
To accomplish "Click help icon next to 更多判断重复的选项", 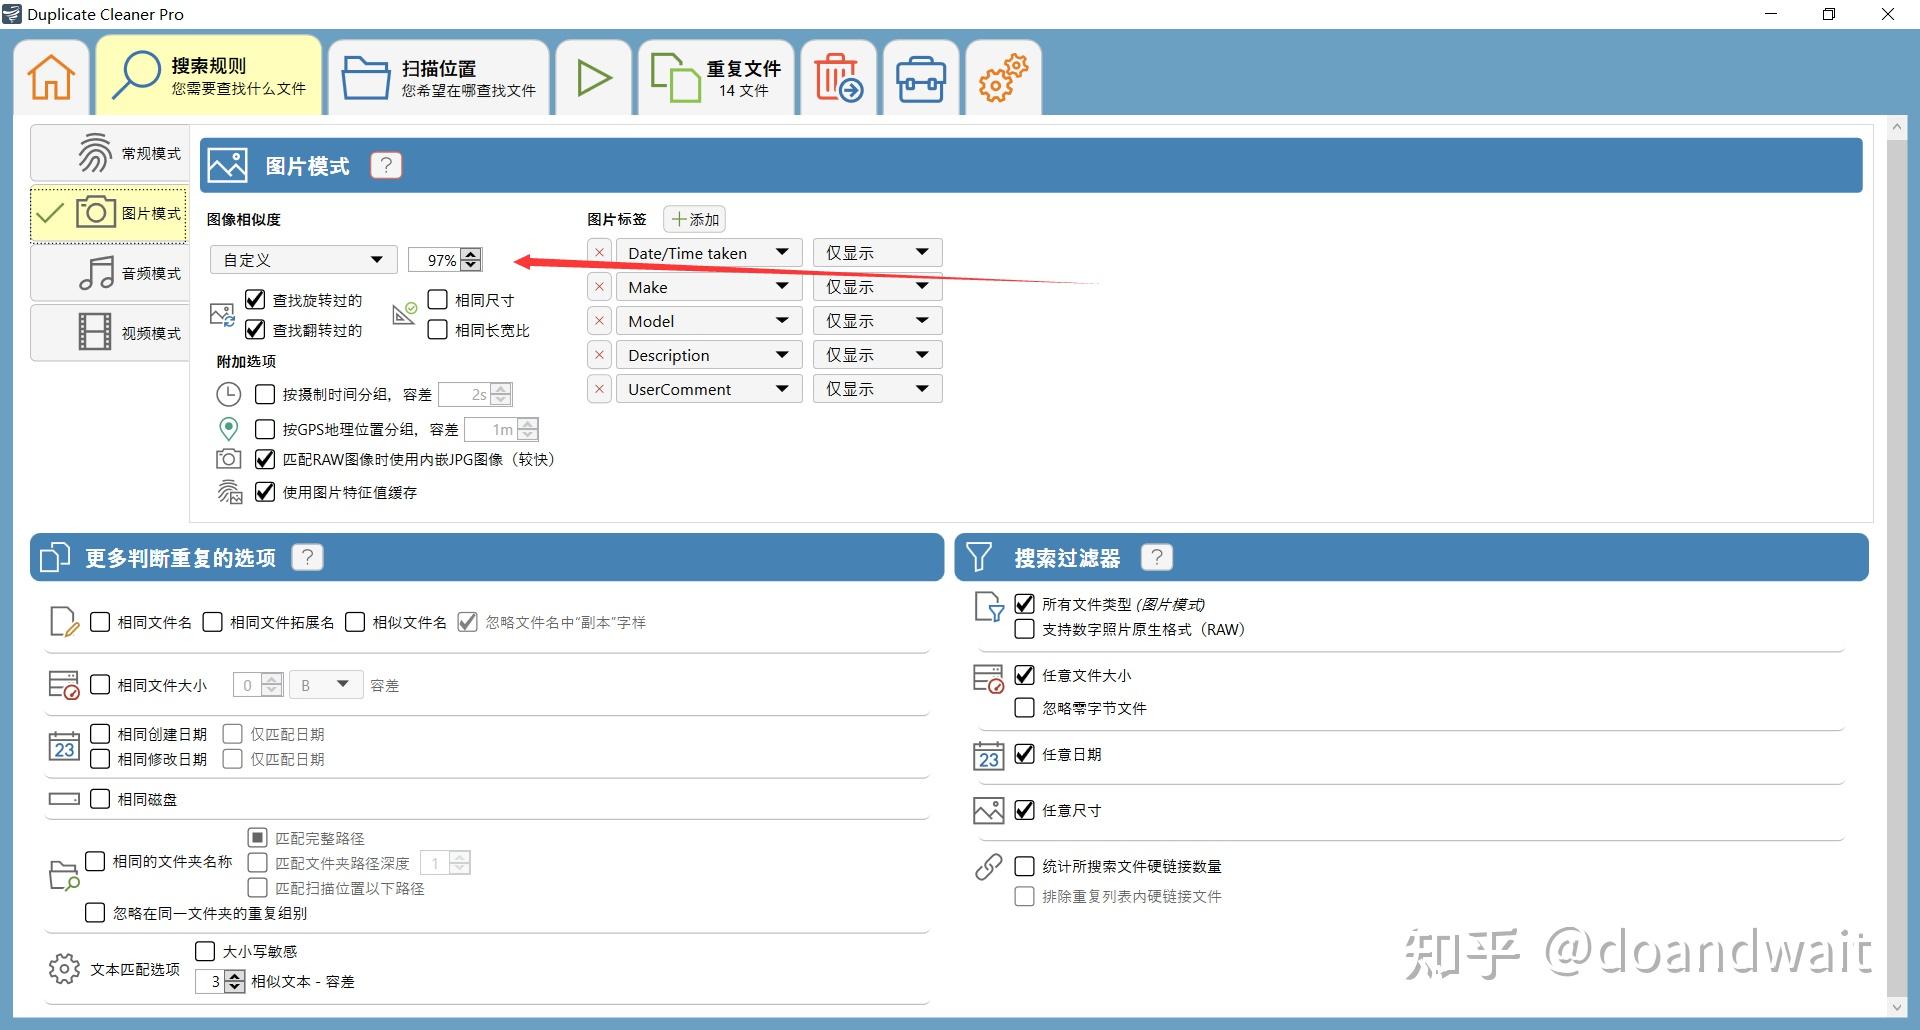I will [x=307, y=557].
